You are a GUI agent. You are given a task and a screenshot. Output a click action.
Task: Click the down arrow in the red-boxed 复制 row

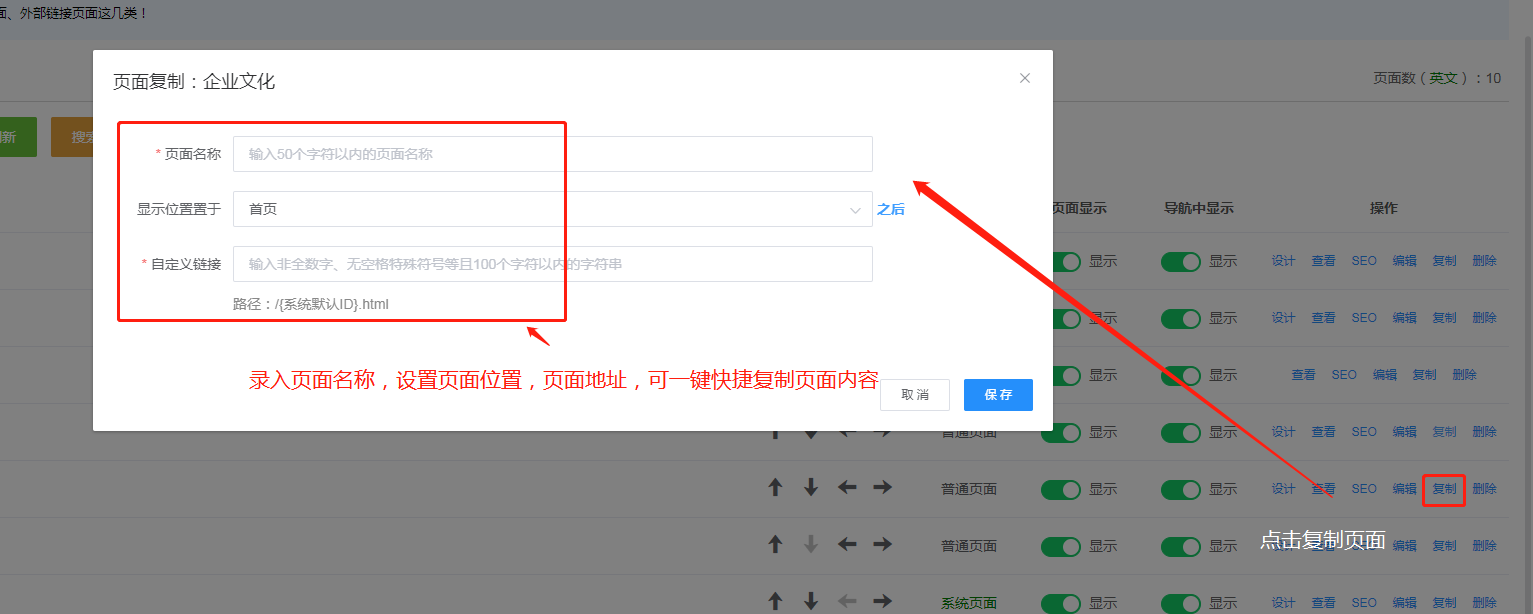tap(811, 488)
